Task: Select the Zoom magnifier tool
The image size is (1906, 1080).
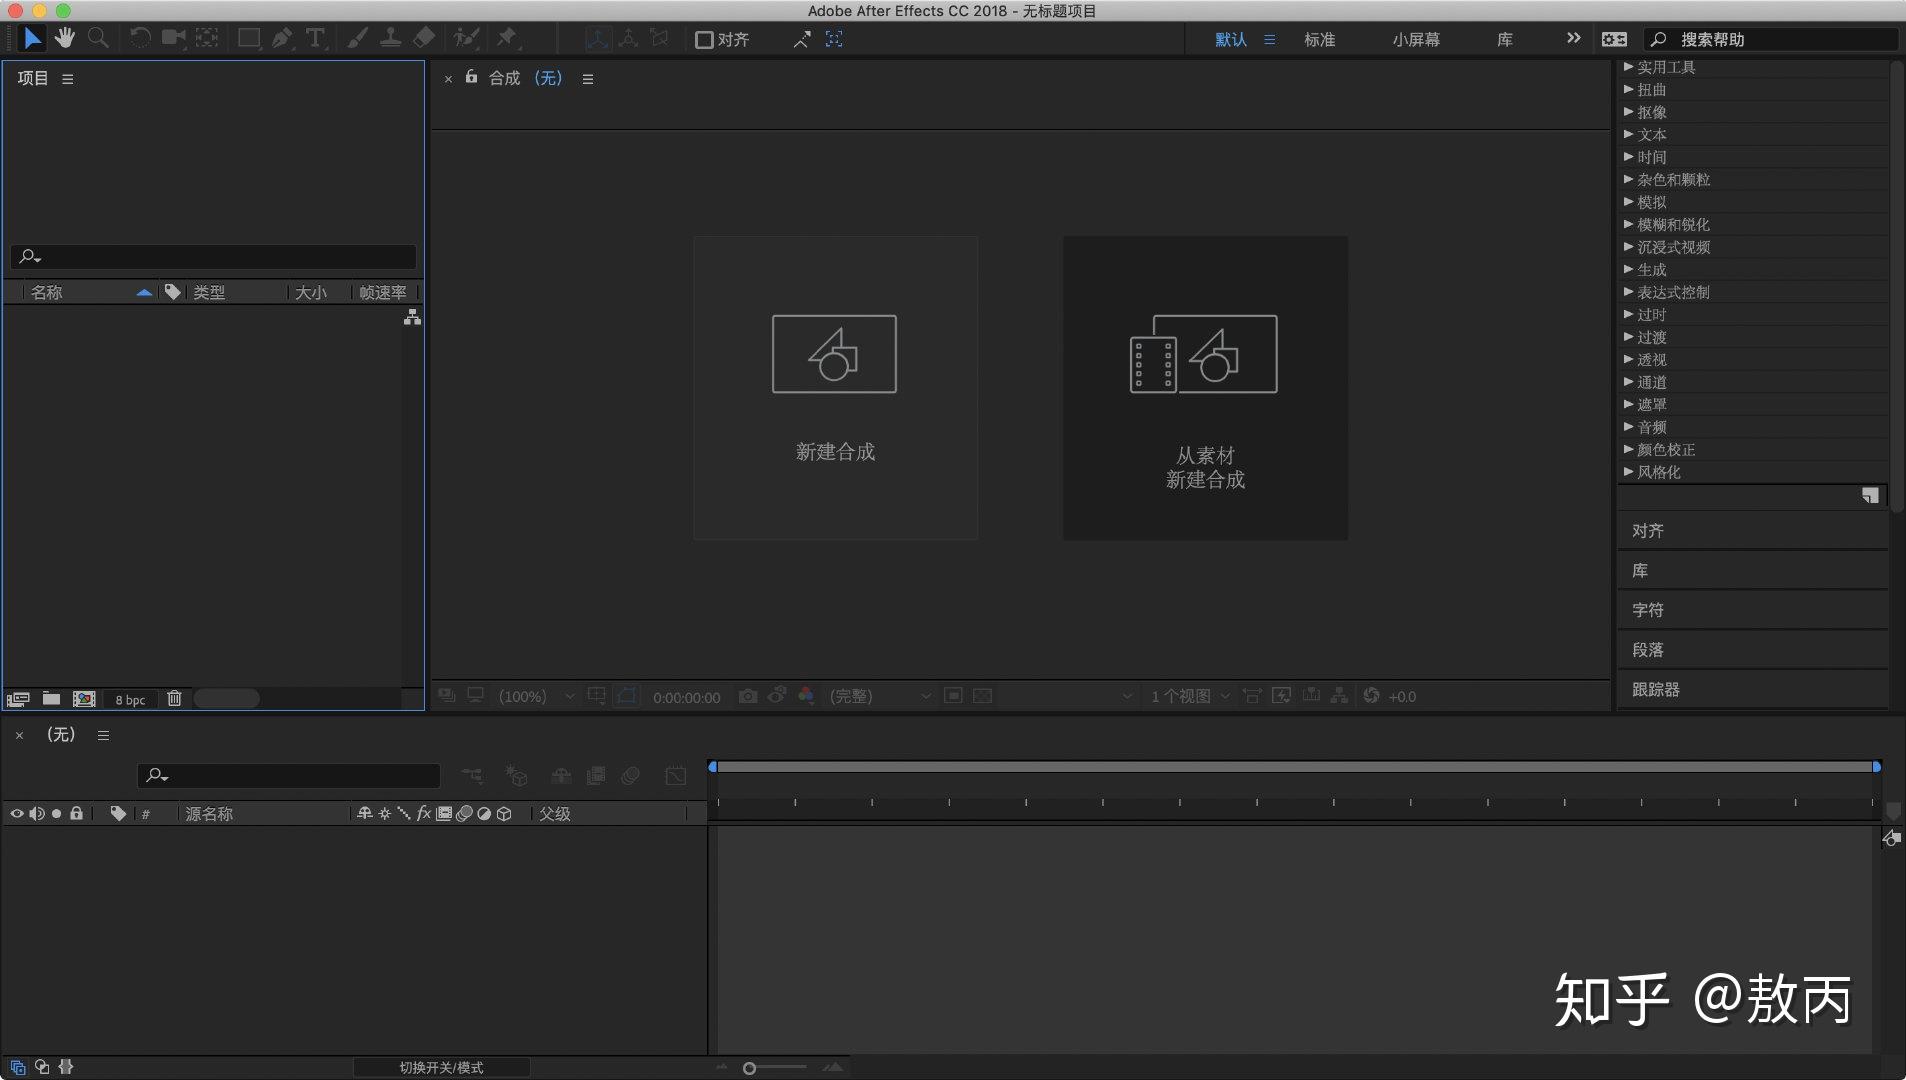Action: point(98,38)
